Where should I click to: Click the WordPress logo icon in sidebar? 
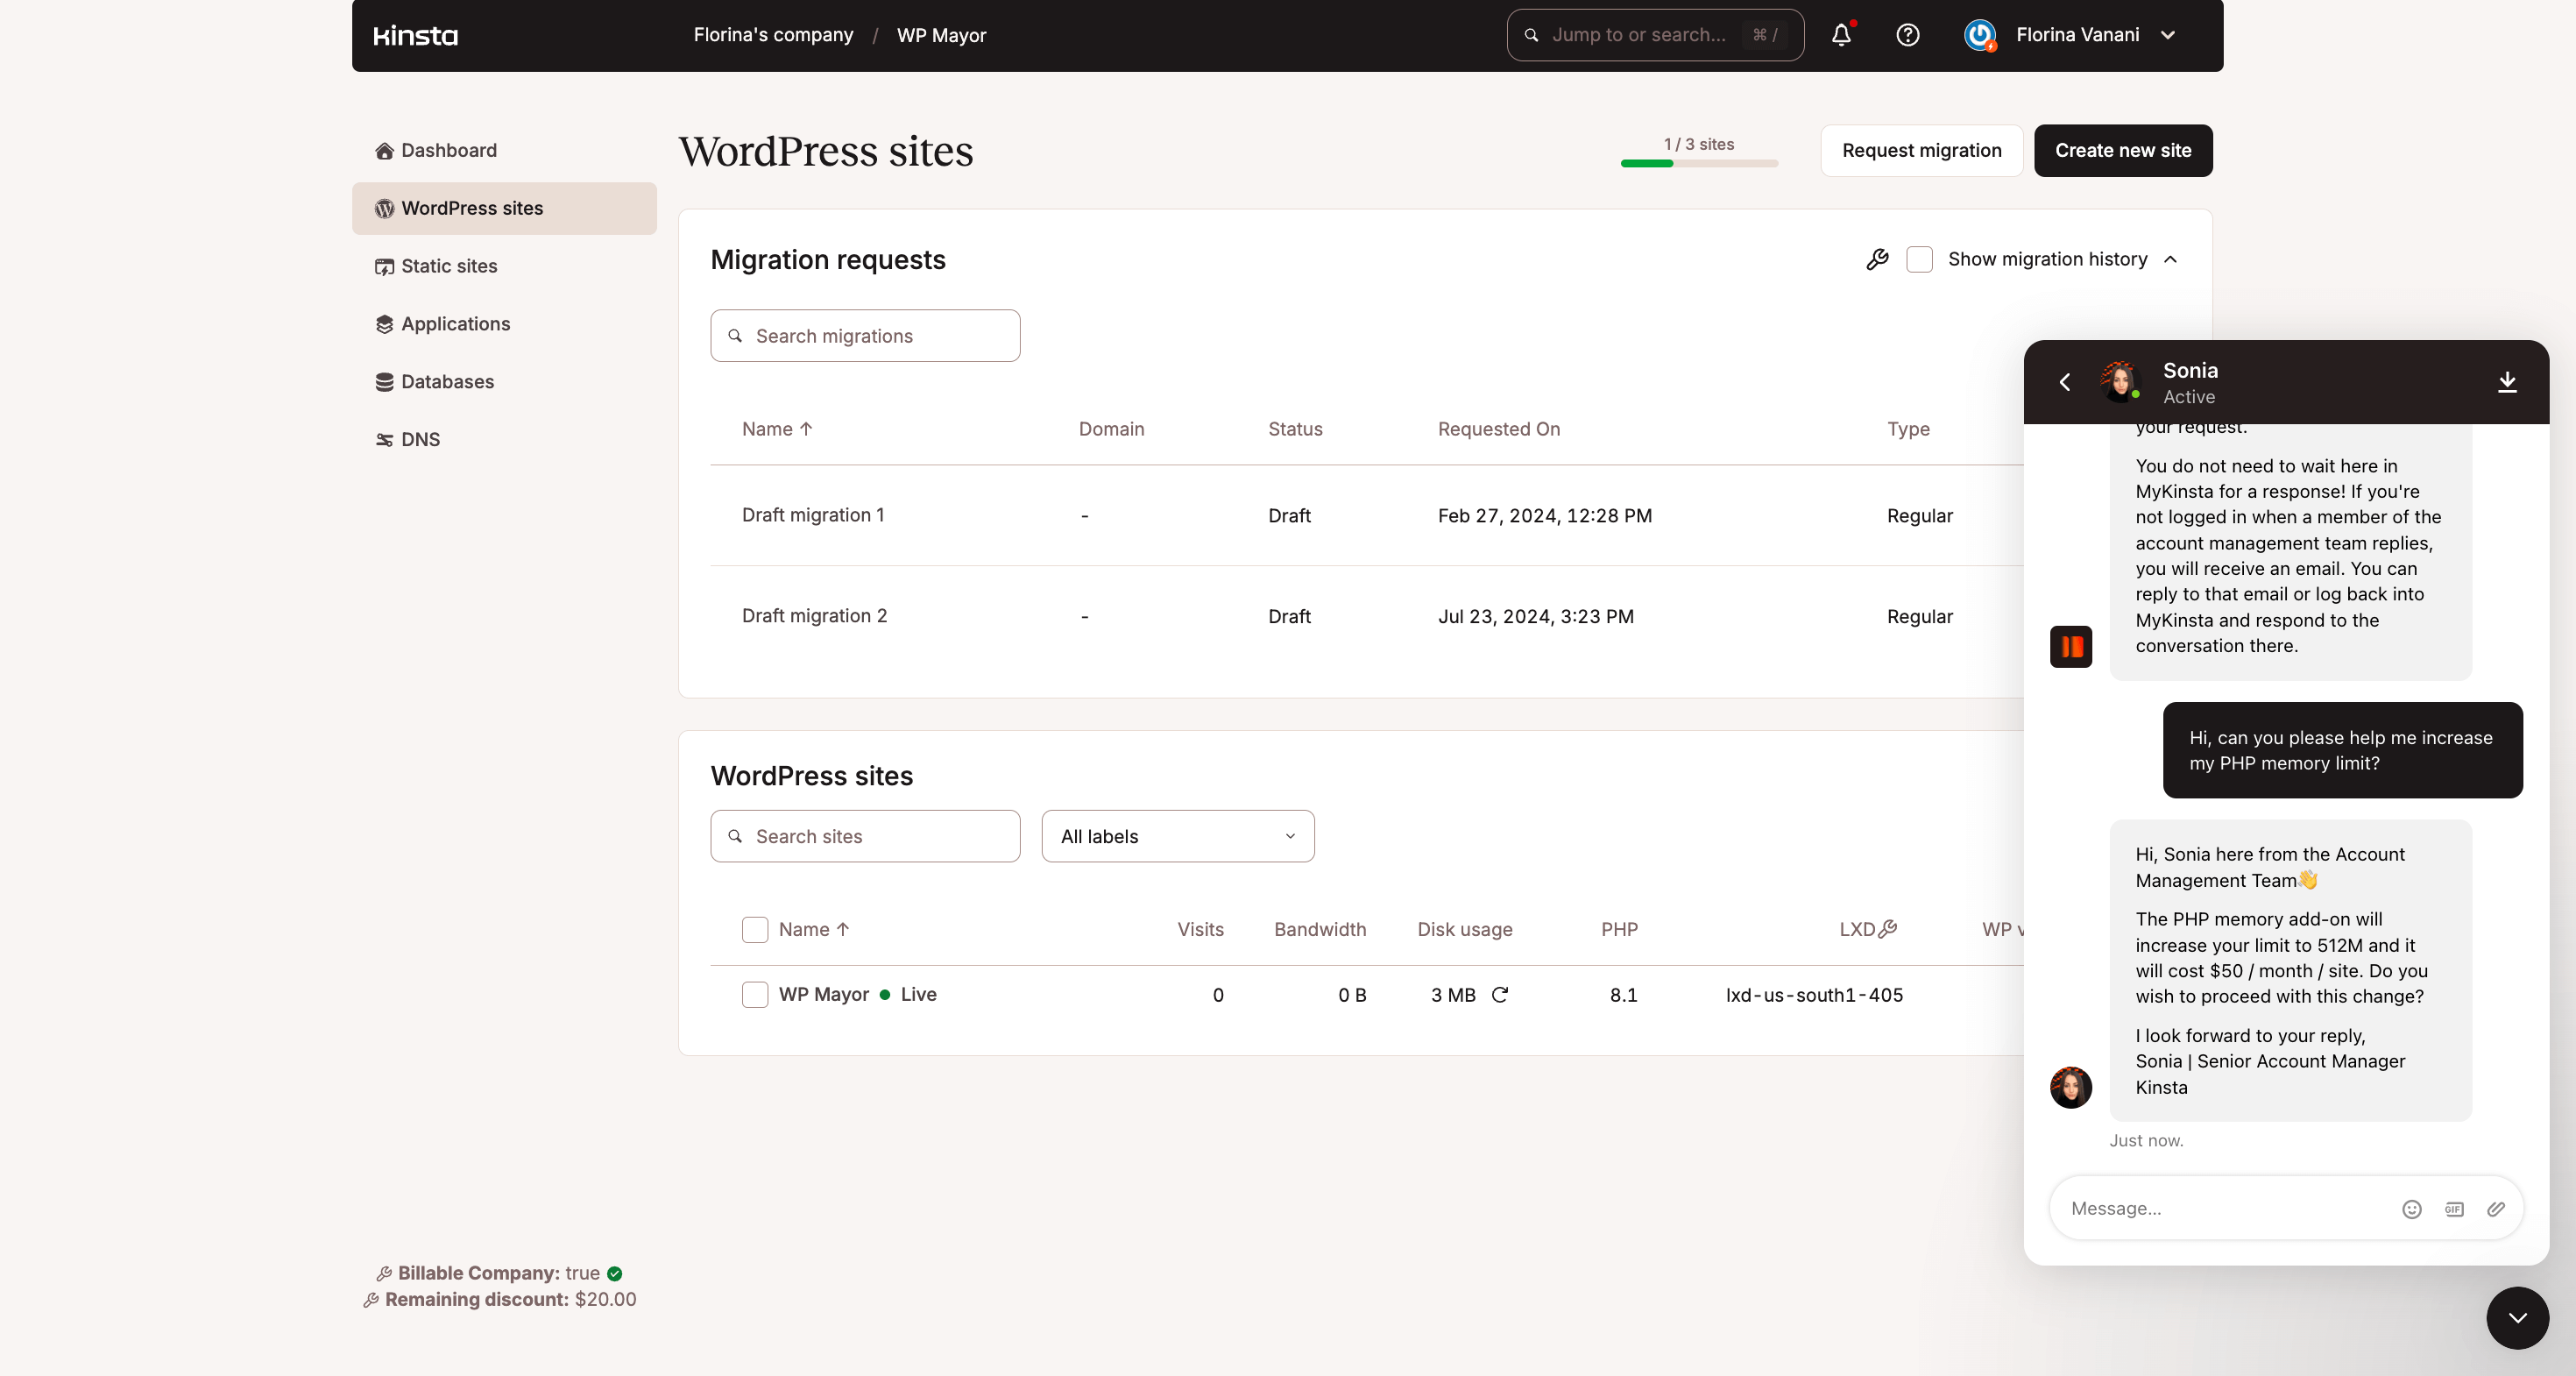[384, 209]
